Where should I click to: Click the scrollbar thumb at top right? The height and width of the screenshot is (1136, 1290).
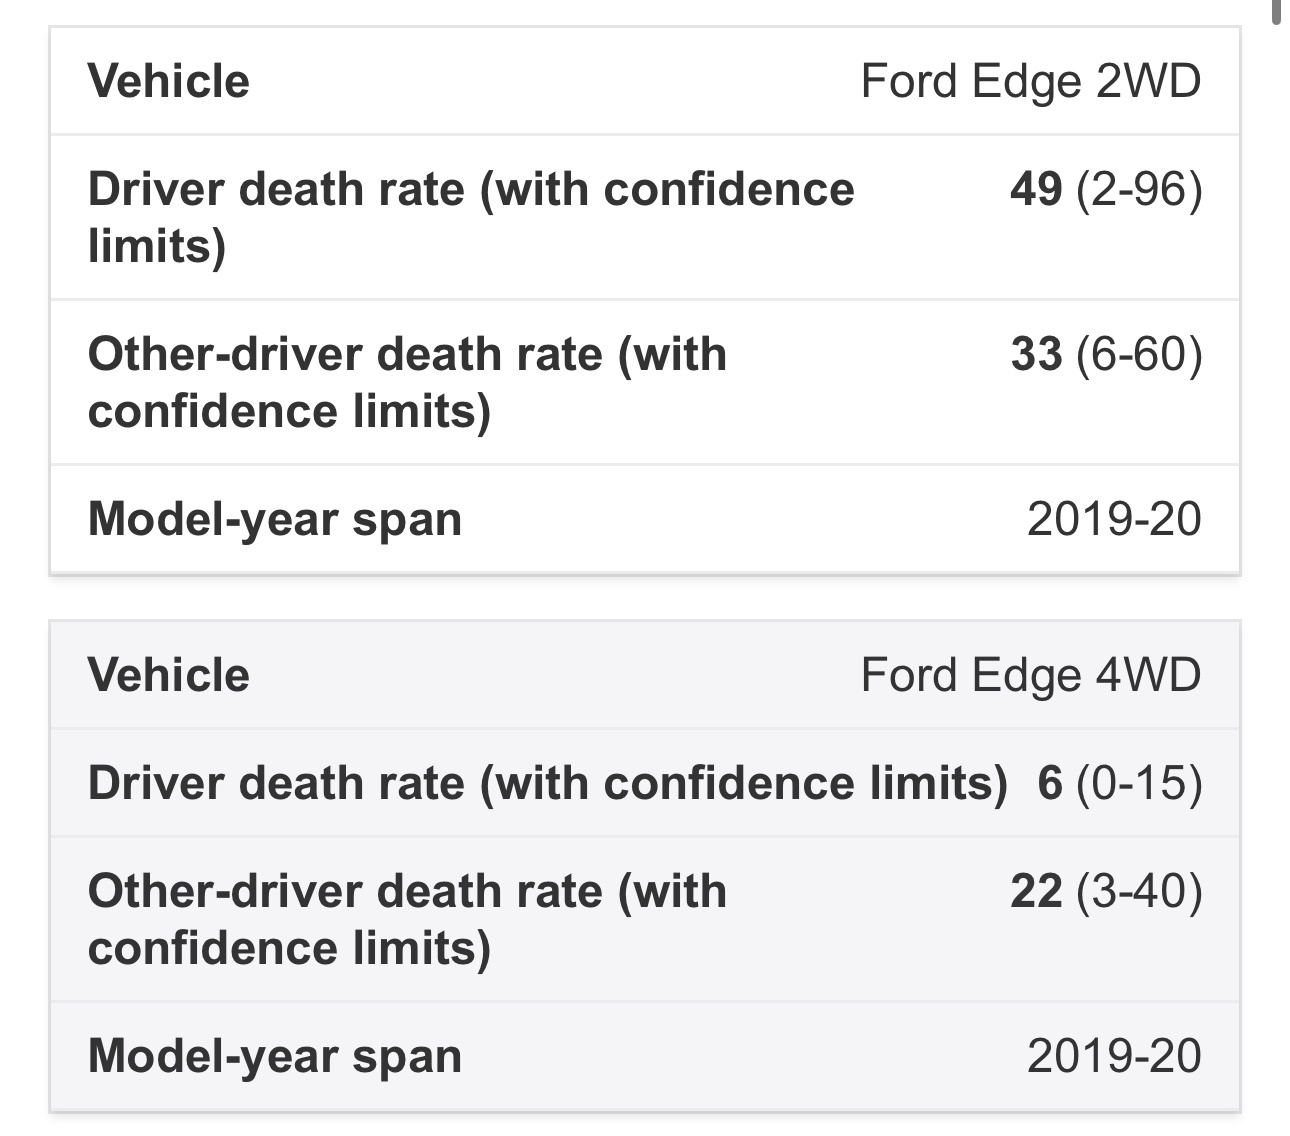coord(1278,10)
